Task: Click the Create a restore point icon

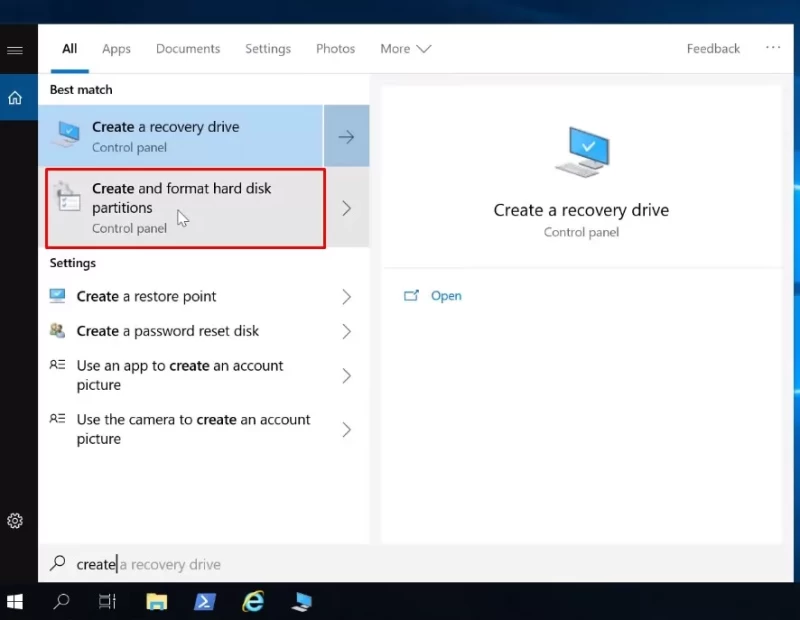Action: click(57, 296)
